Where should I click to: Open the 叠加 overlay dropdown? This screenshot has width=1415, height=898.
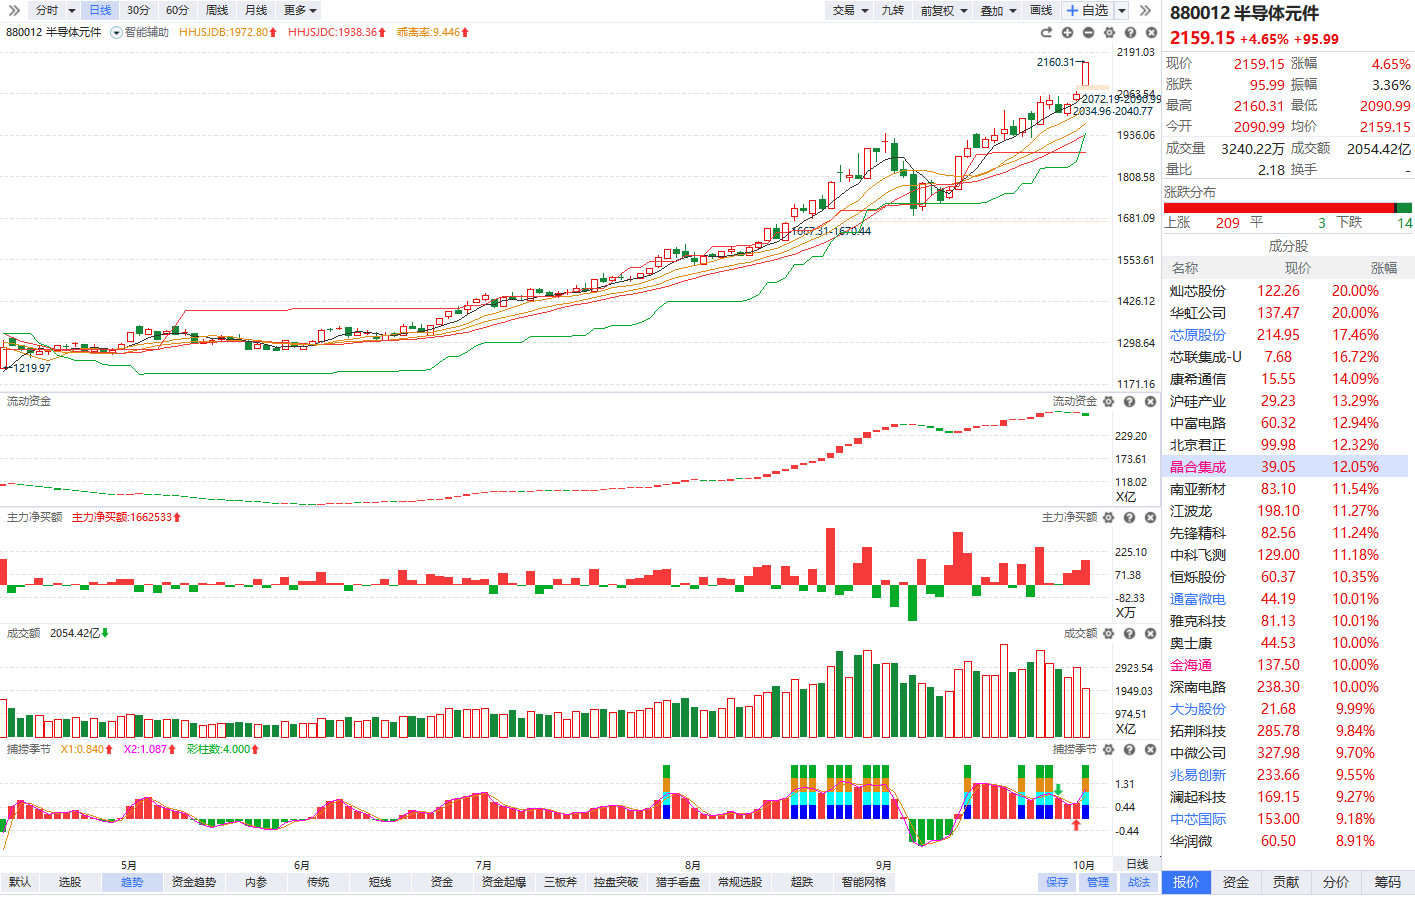pos(998,10)
